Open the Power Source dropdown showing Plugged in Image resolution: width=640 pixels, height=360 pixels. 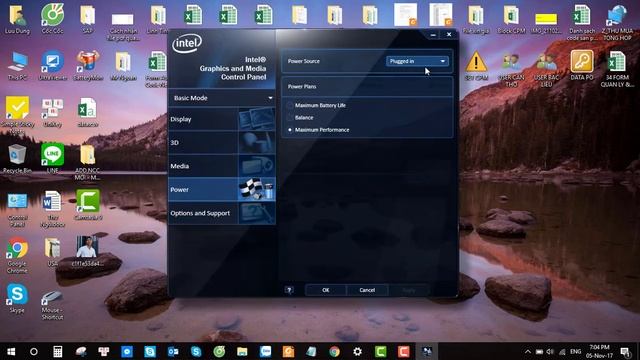(x=417, y=61)
